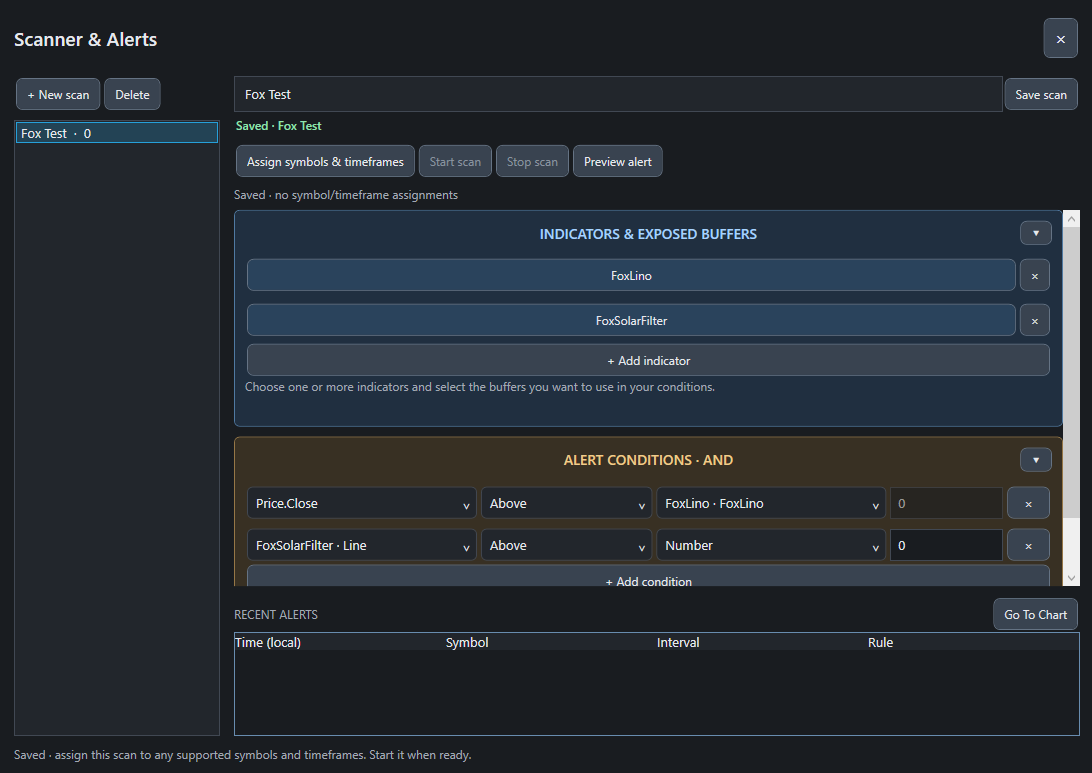Image resolution: width=1092 pixels, height=773 pixels.
Task: Click the Stop scan button
Action: 532,162
